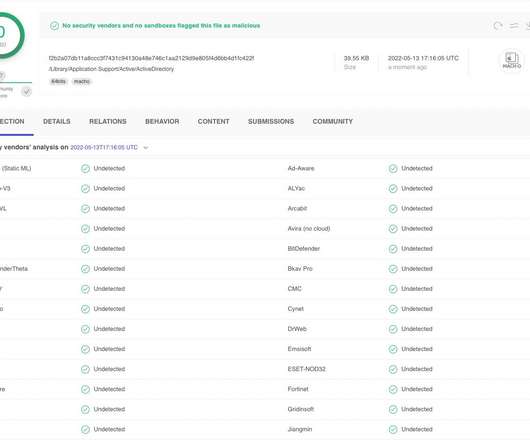This screenshot has height=442, width=530.
Task: Click the Cynet vendor name
Action: 296,309
